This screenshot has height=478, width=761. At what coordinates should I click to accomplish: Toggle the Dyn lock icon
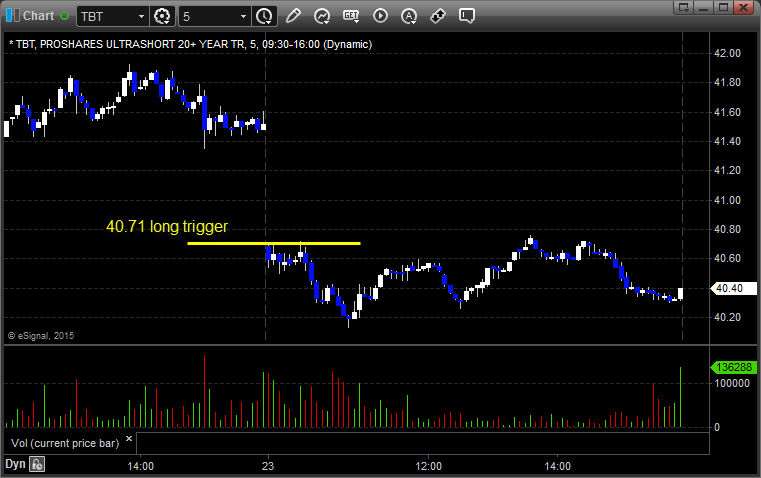(37, 464)
